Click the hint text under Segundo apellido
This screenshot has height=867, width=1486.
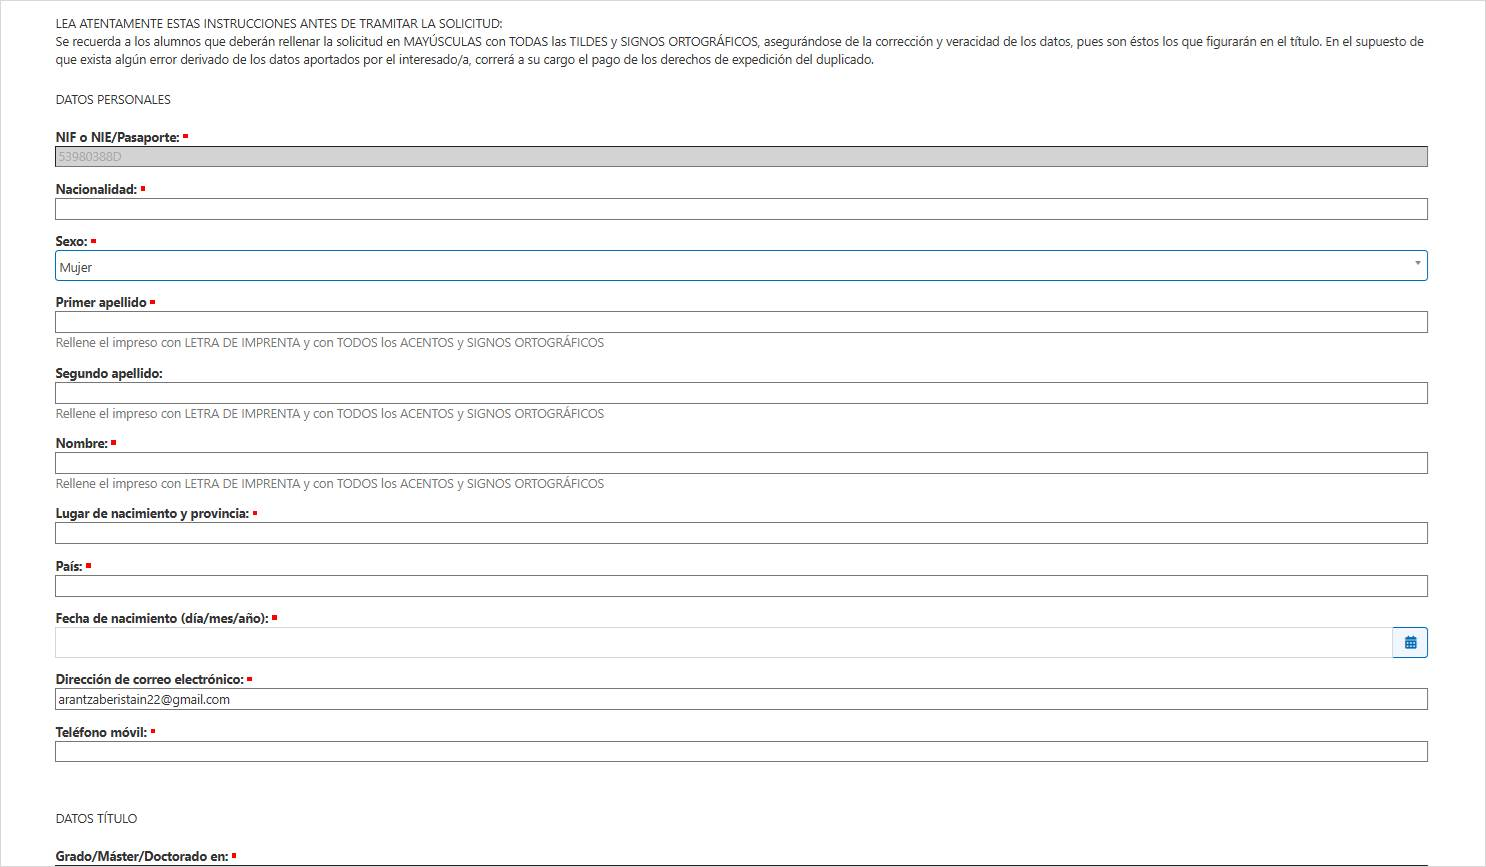pos(330,414)
